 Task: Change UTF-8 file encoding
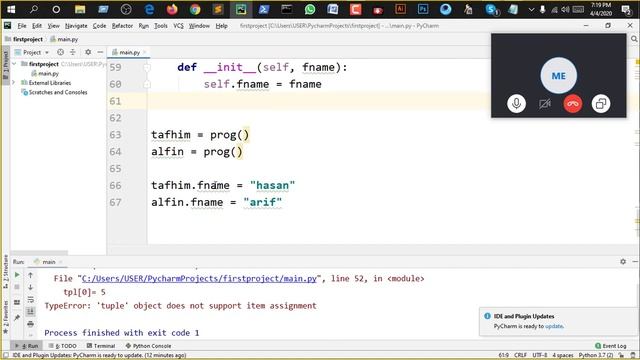coord(539,356)
